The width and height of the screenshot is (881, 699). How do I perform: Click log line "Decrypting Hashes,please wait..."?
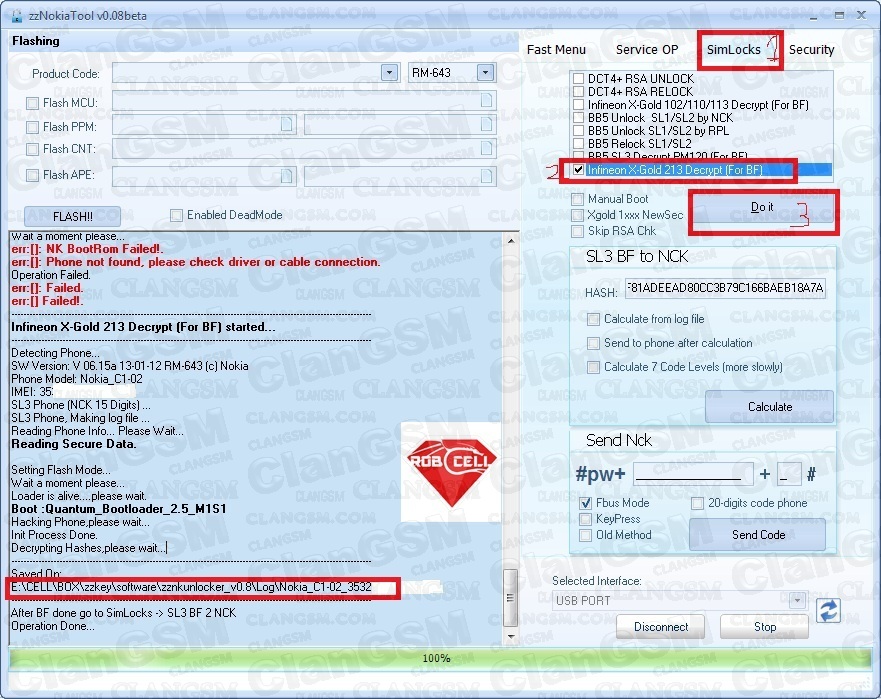pyautogui.click(x=89, y=548)
